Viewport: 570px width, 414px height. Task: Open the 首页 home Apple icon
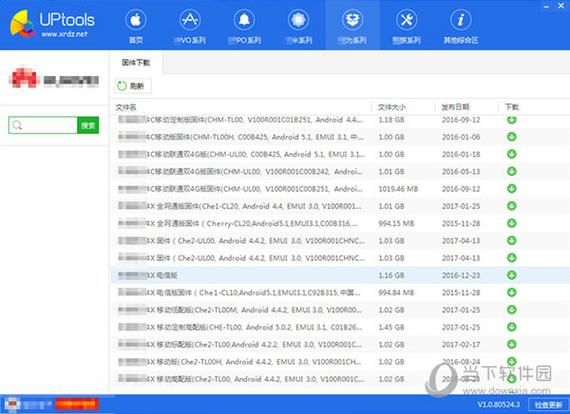[136, 20]
